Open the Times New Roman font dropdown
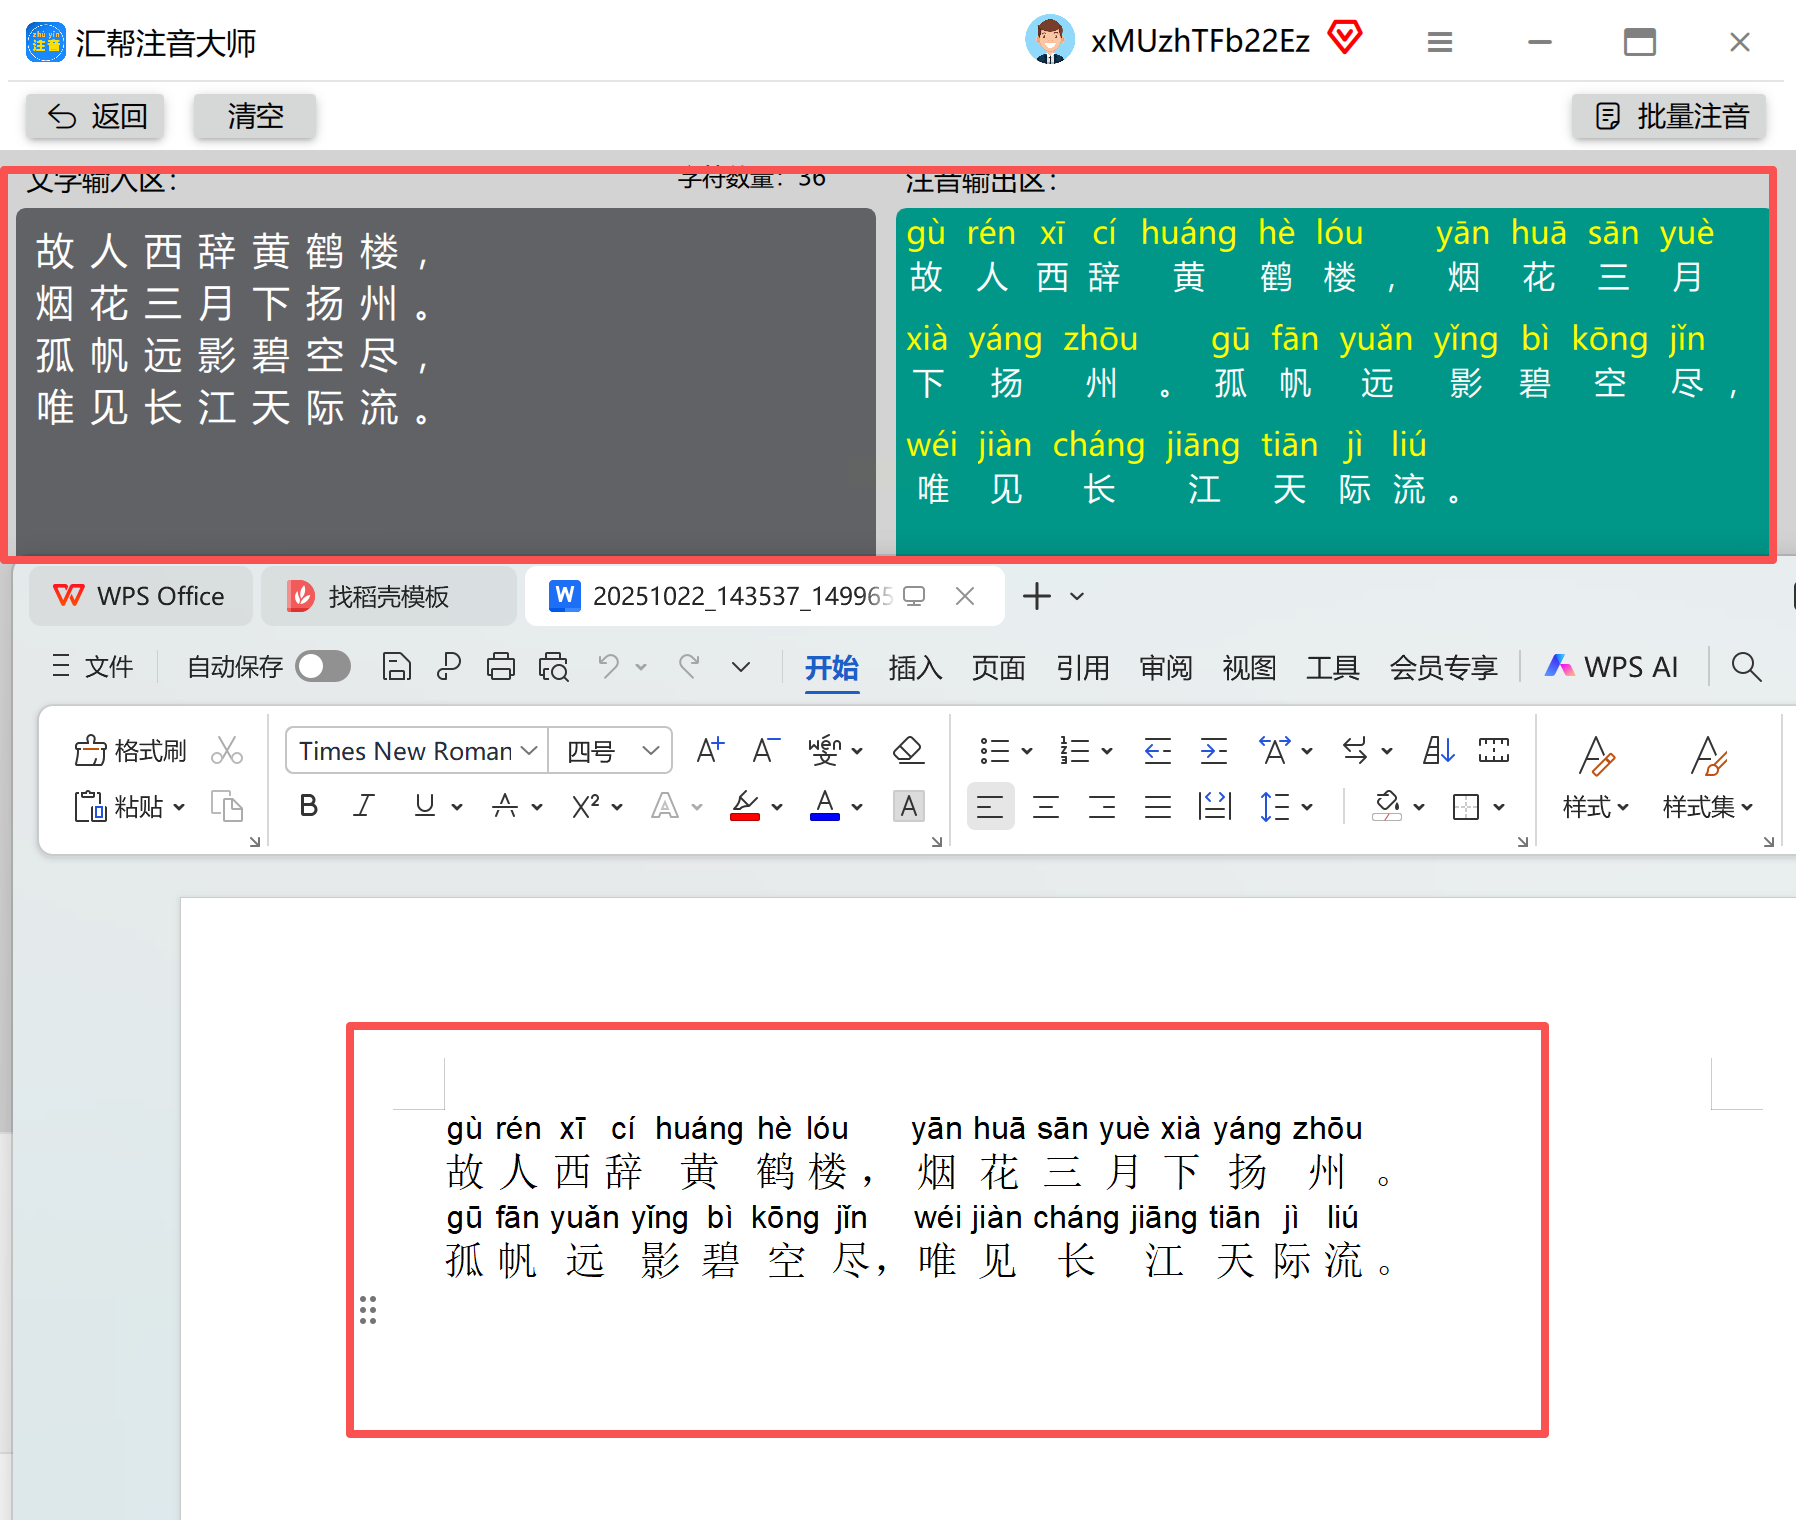 pos(416,750)
